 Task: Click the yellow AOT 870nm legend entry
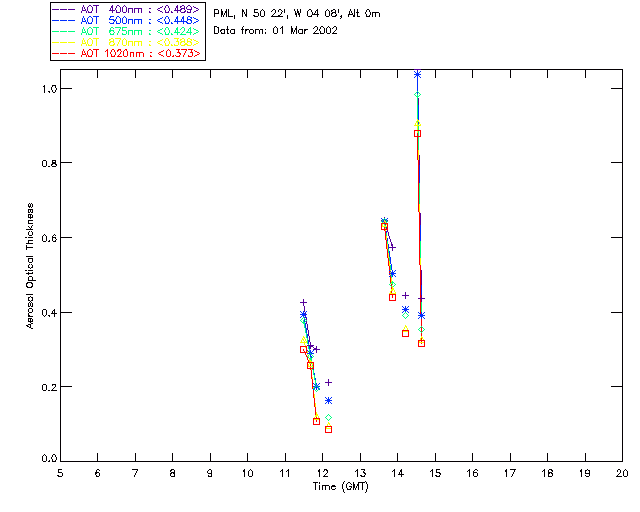click(x=126, y=42)
